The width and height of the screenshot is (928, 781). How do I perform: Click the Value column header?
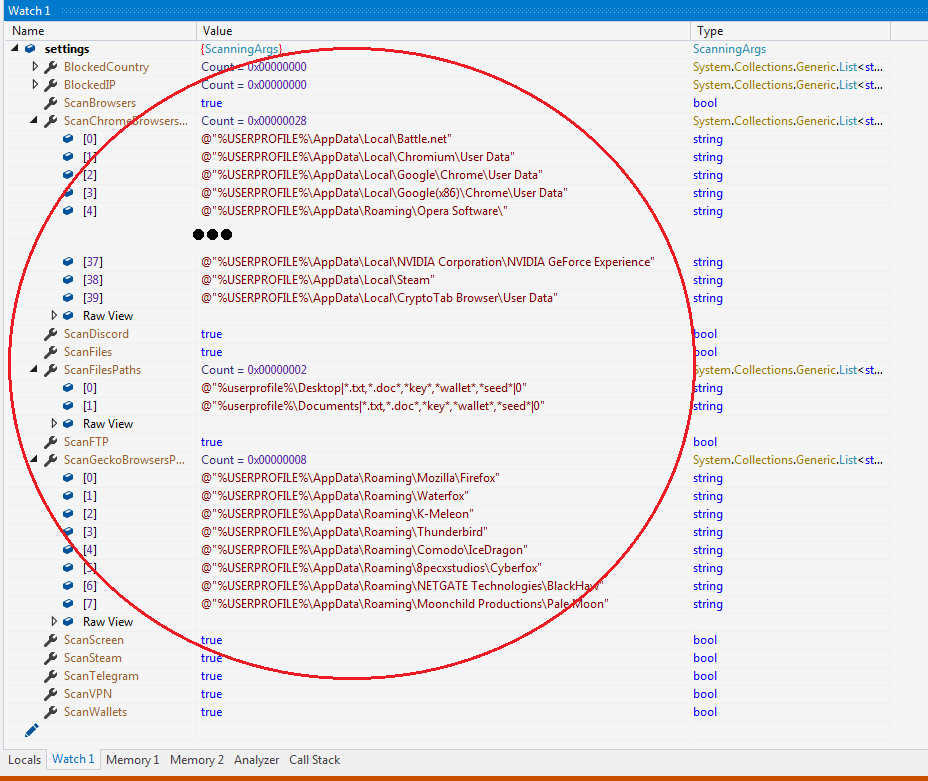tap(217, 31)
